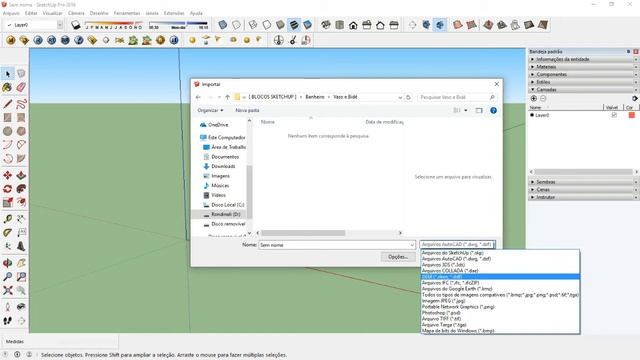Activate the Orbit camera tool
This screenshot has width=640, height=360.
(8, 263)
